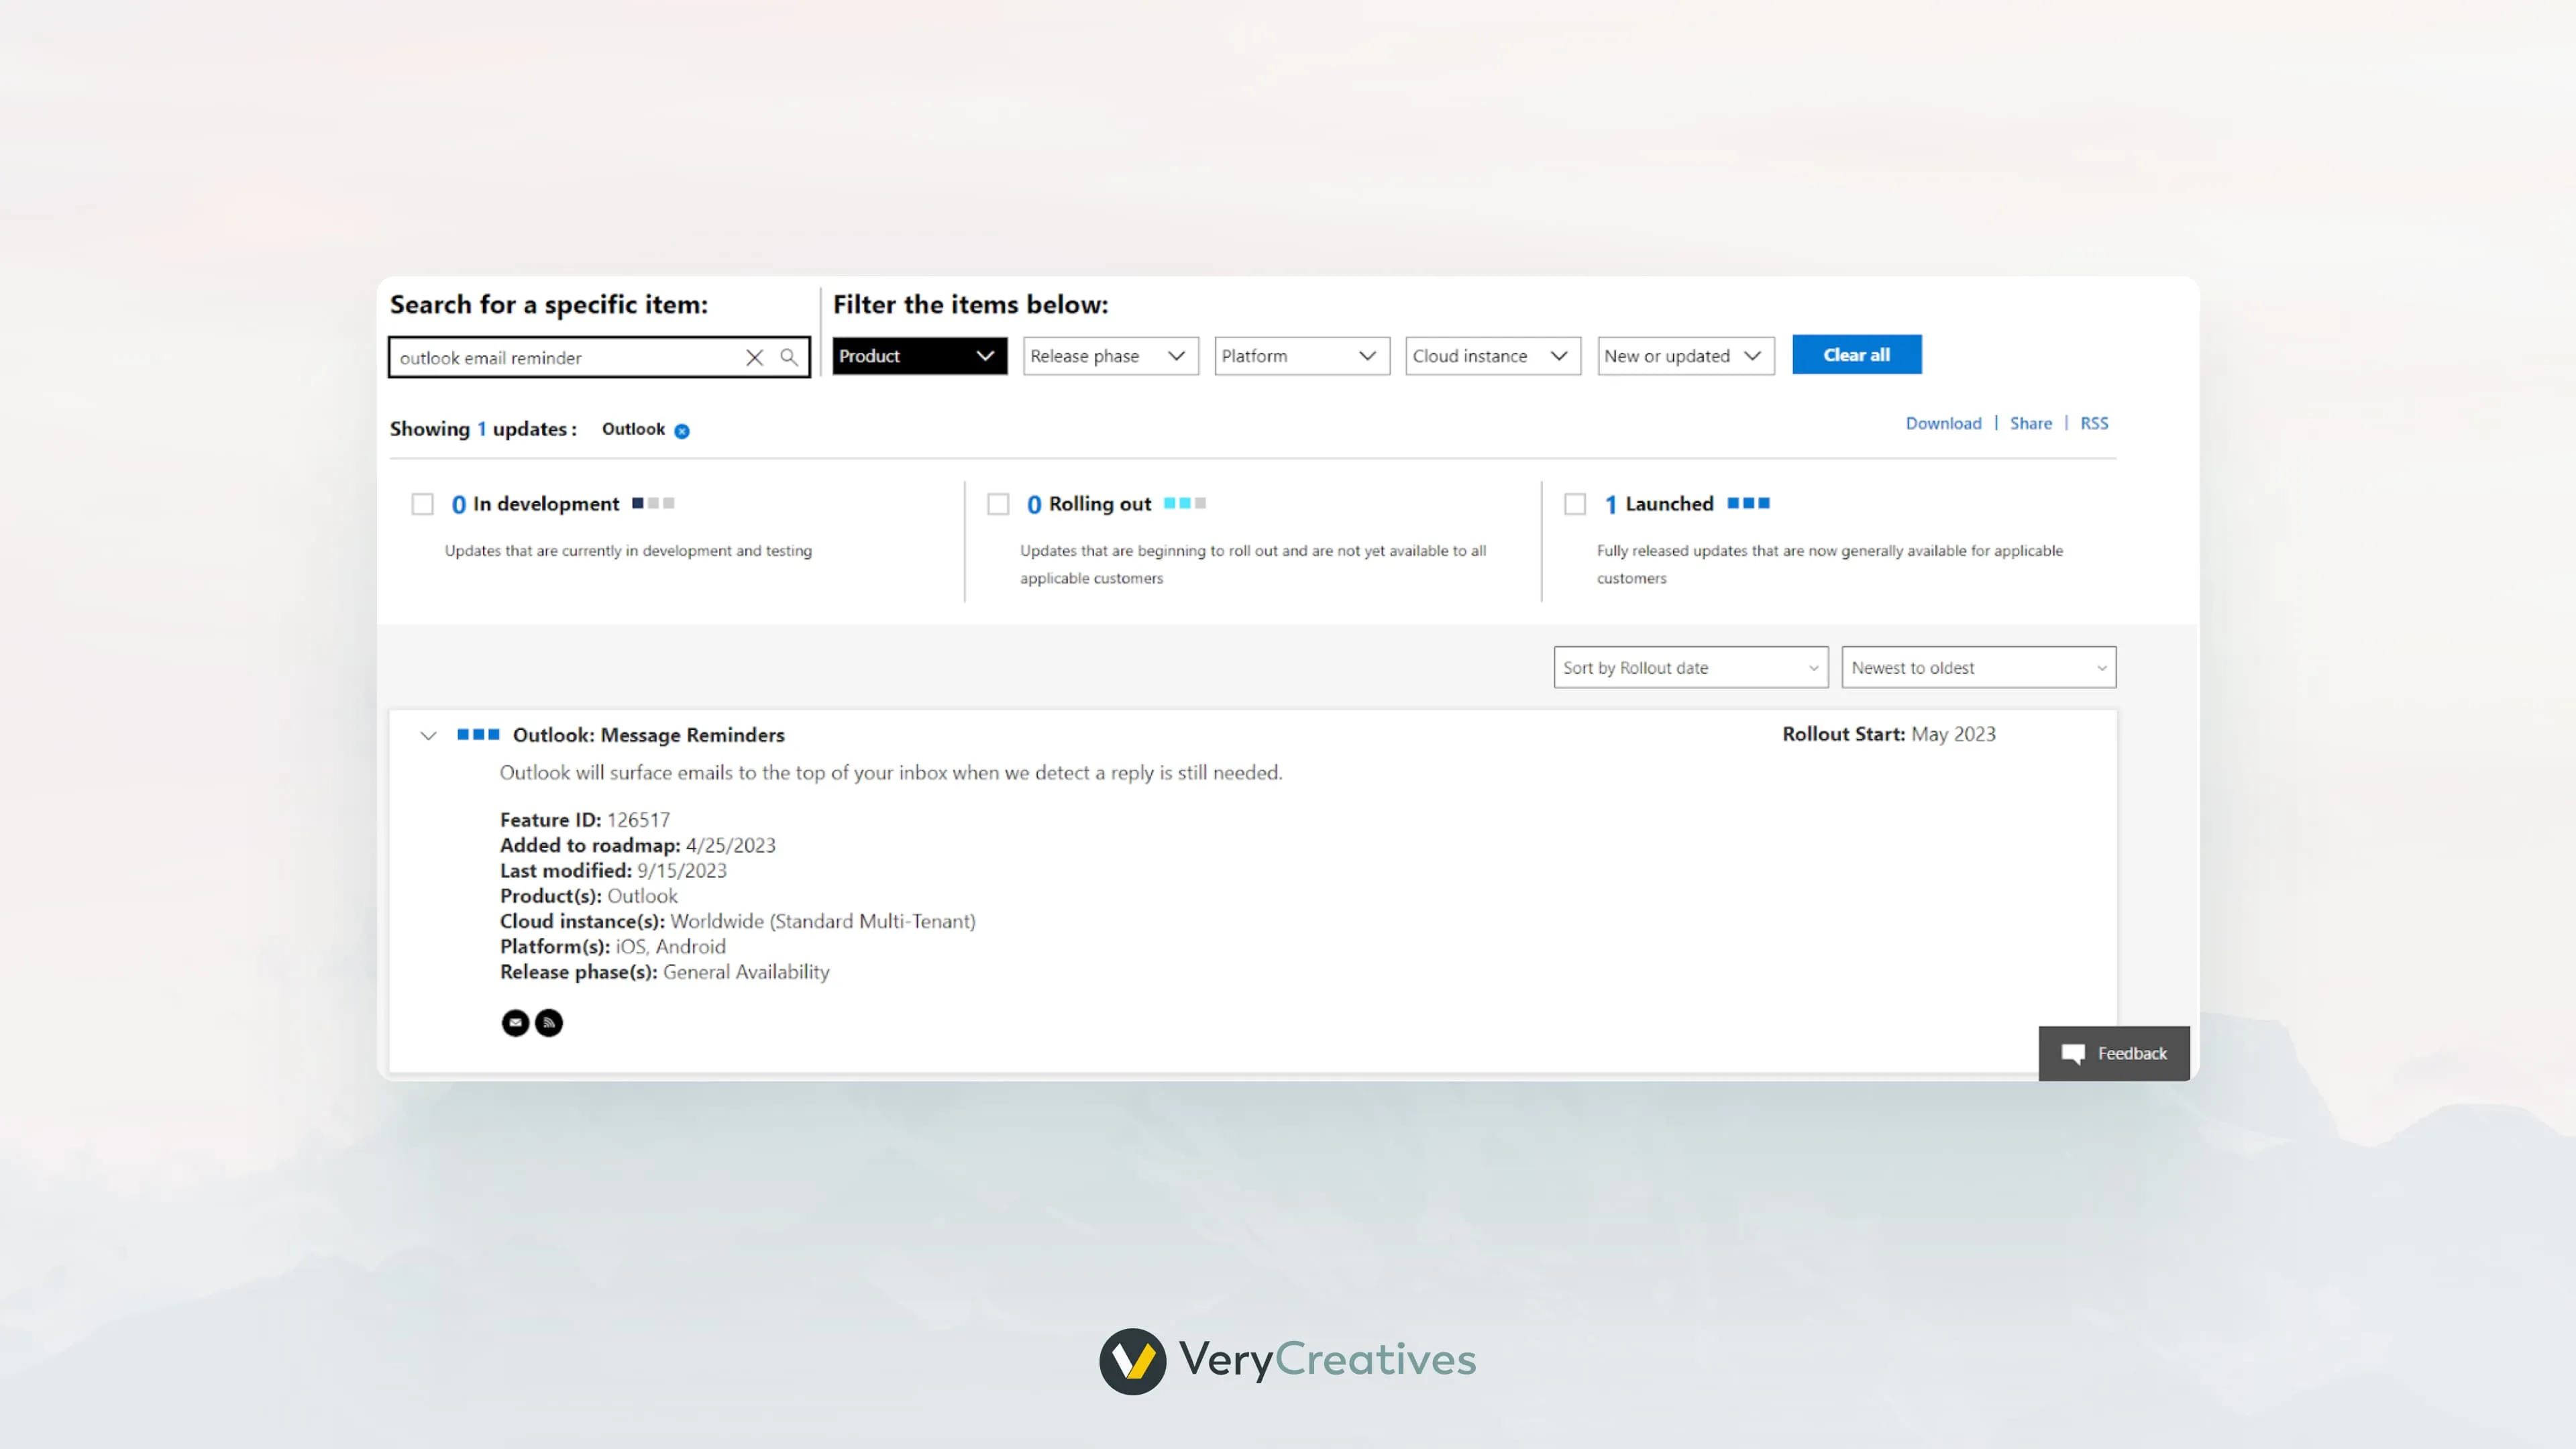Tick the Launched checkbox

pyautogui.click(x=1575, y=504)
